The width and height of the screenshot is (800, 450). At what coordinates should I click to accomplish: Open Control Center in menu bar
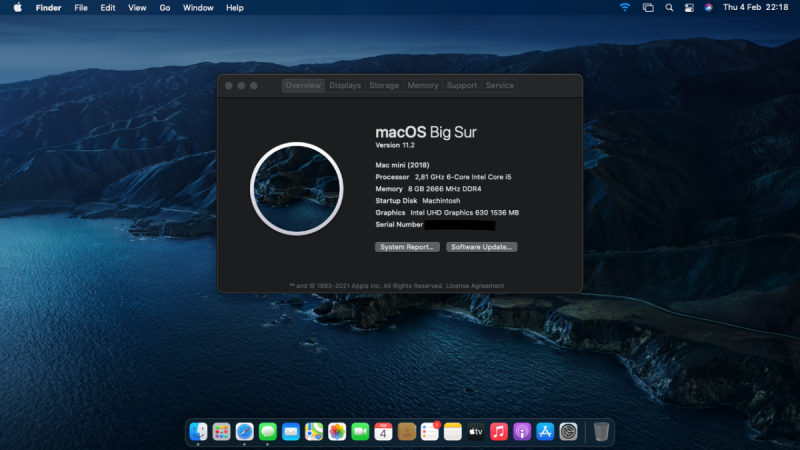tap(688, 7)
